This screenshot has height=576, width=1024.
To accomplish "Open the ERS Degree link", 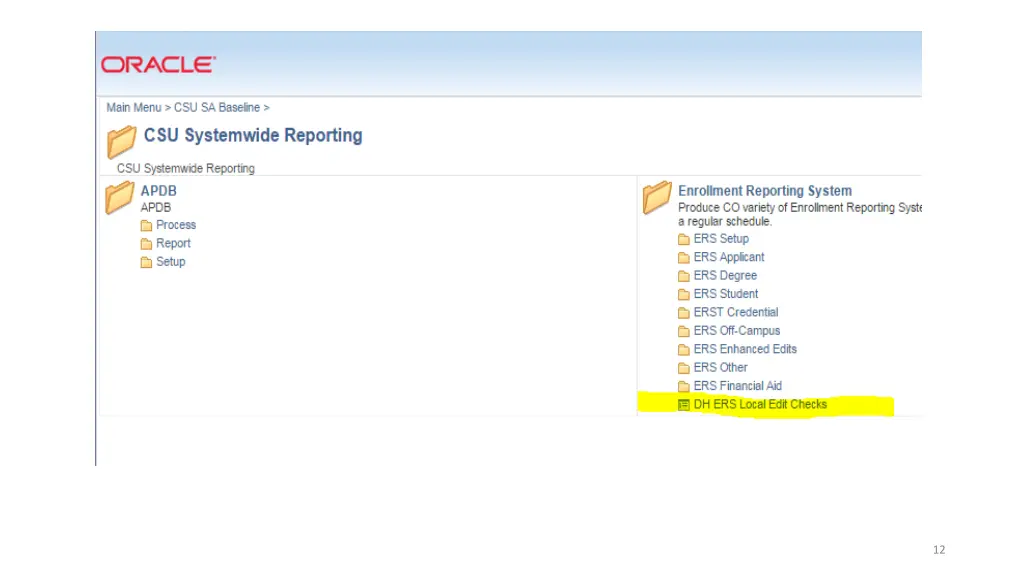I will pyautogui.click(x=725, y=276).
